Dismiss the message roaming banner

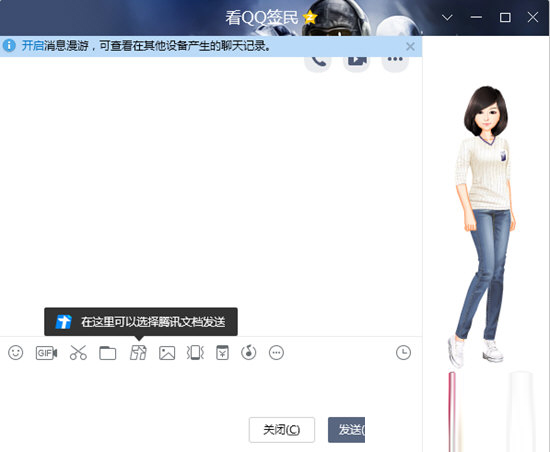[x=410, y=46]
